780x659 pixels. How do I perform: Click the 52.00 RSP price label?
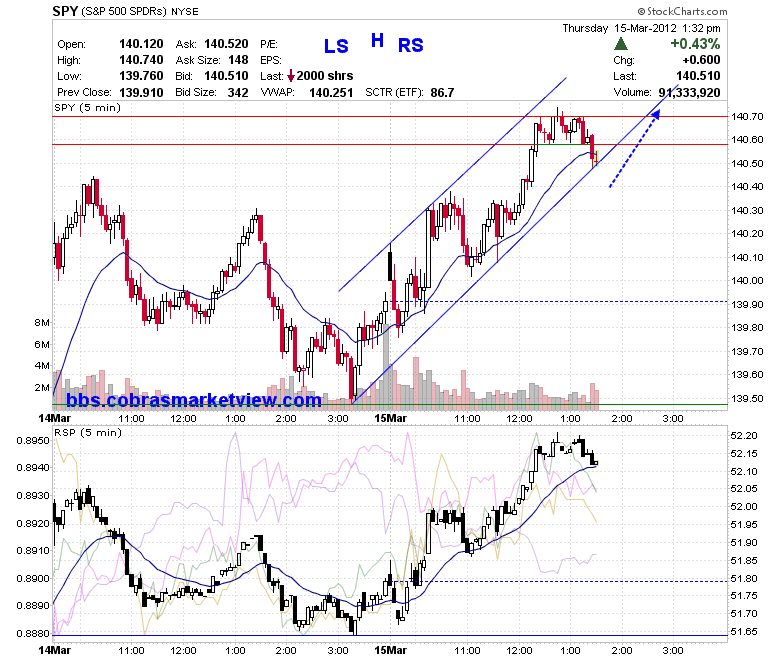point(744,507)
